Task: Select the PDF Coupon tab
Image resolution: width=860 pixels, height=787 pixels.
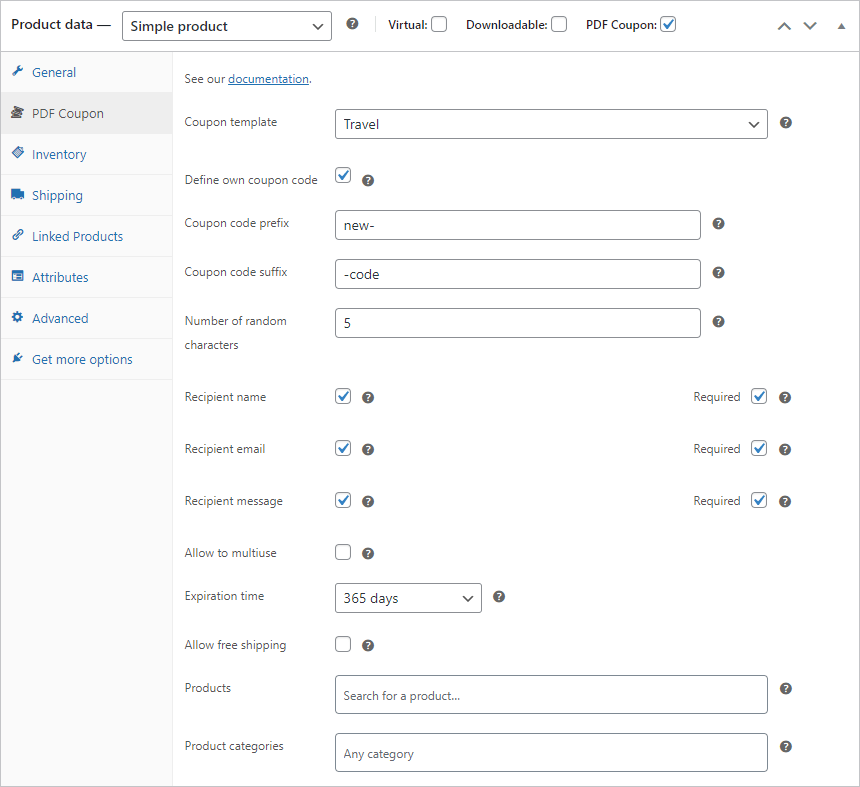Action: (x=87, y=114)
